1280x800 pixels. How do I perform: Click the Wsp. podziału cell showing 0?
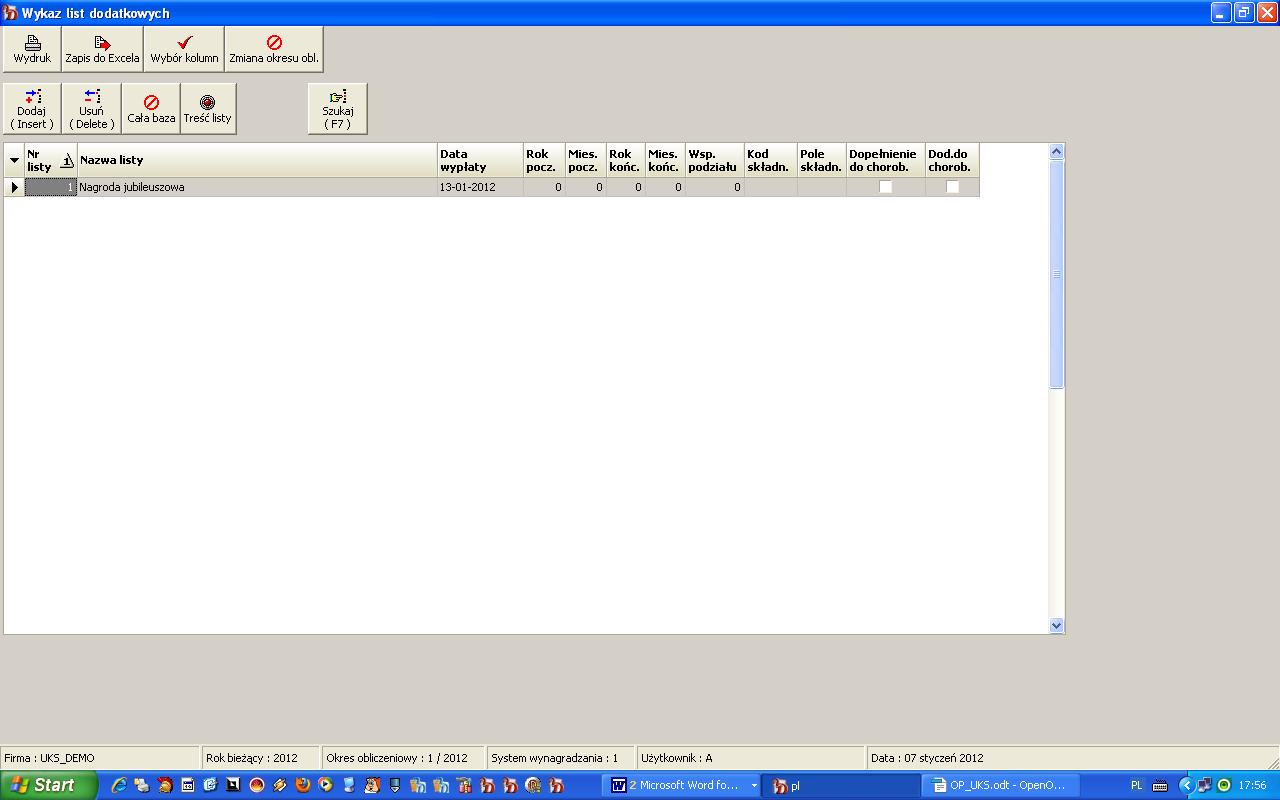click(714, 187)
